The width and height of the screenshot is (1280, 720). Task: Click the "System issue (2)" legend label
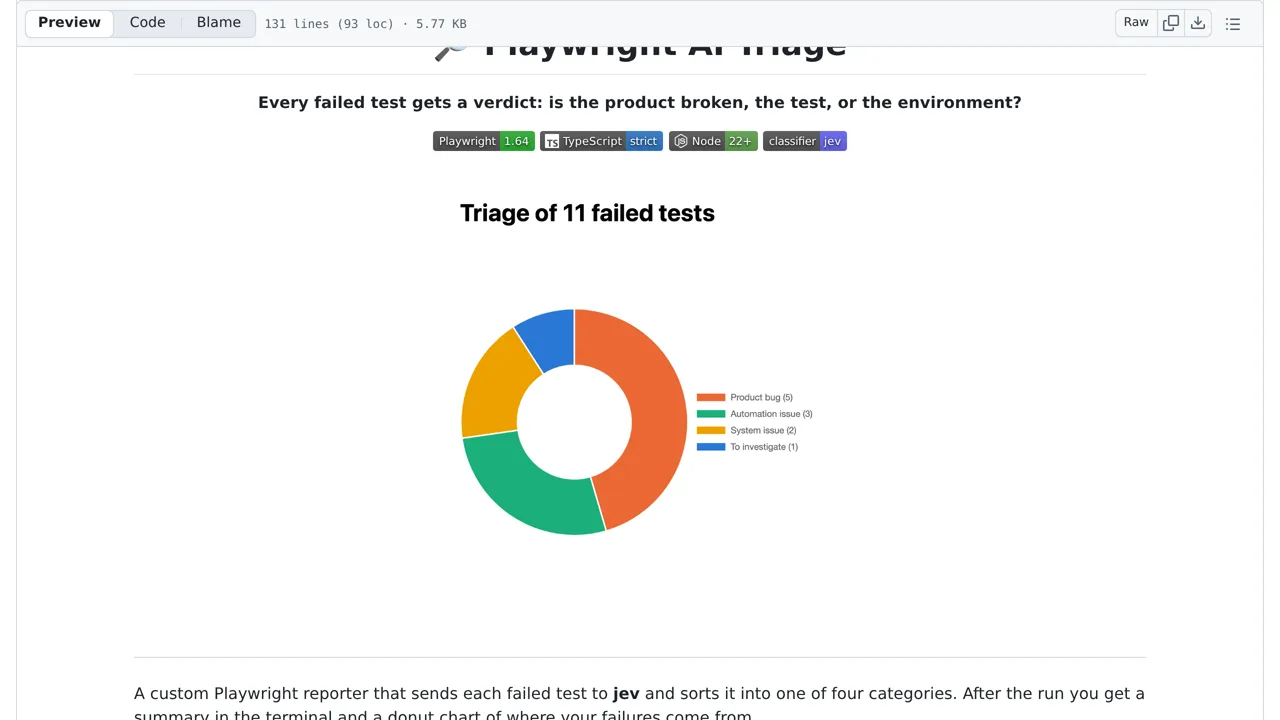(x=763, y=431)
